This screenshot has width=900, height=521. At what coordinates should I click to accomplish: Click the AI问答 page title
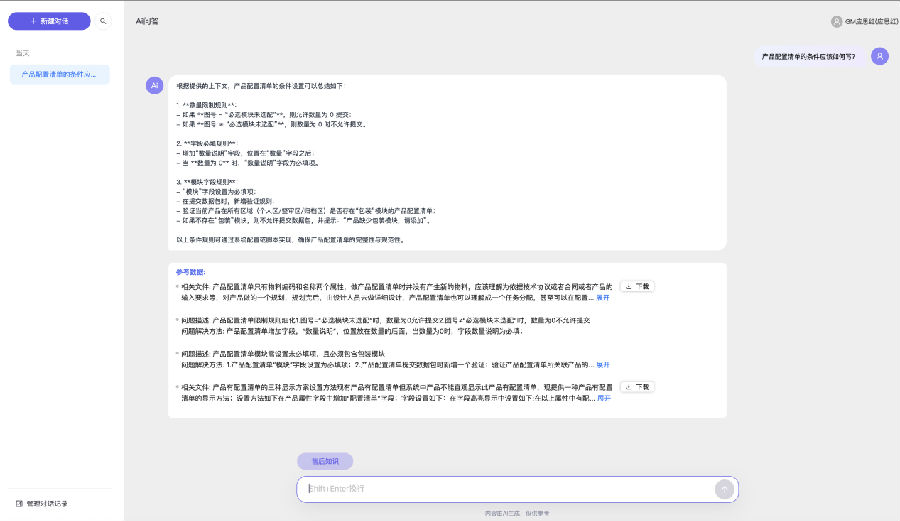[x=147, y=21]
